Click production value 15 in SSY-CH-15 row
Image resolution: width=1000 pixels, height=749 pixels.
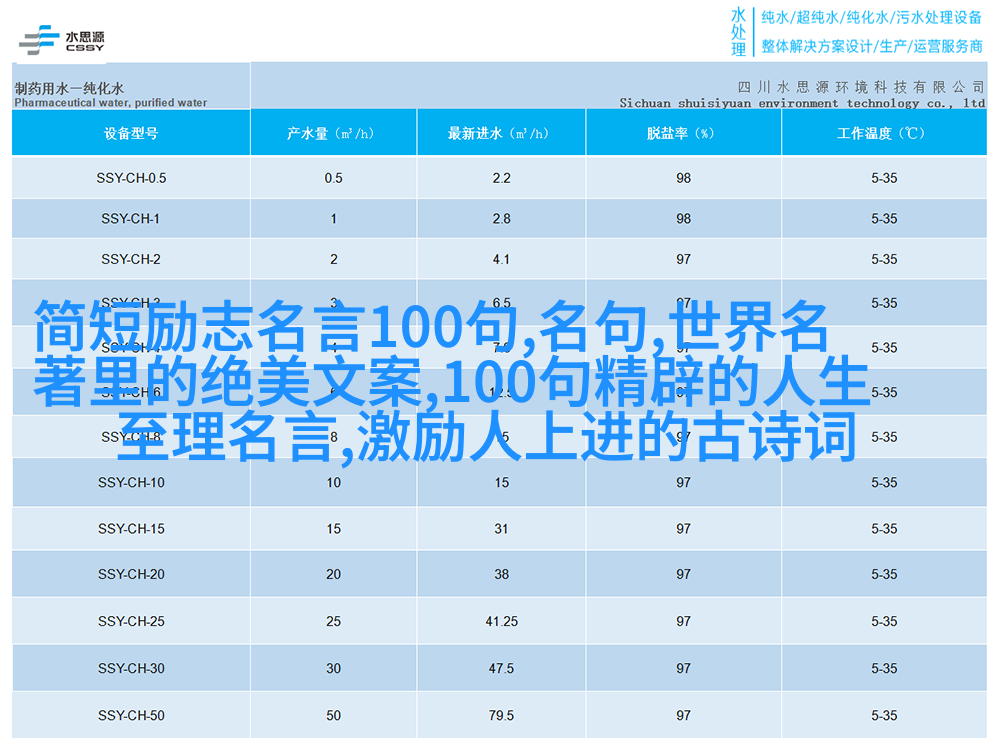[x=334, y=529]
